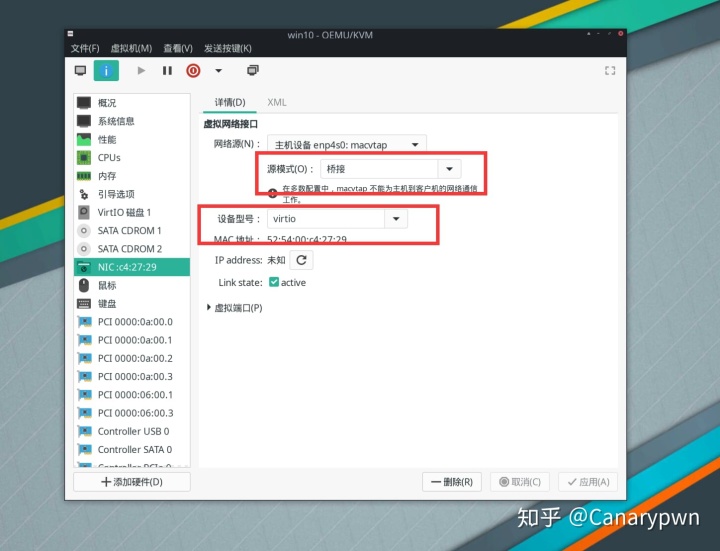
Task: Open 发送按键(K) menu
Action: point(228,48)
